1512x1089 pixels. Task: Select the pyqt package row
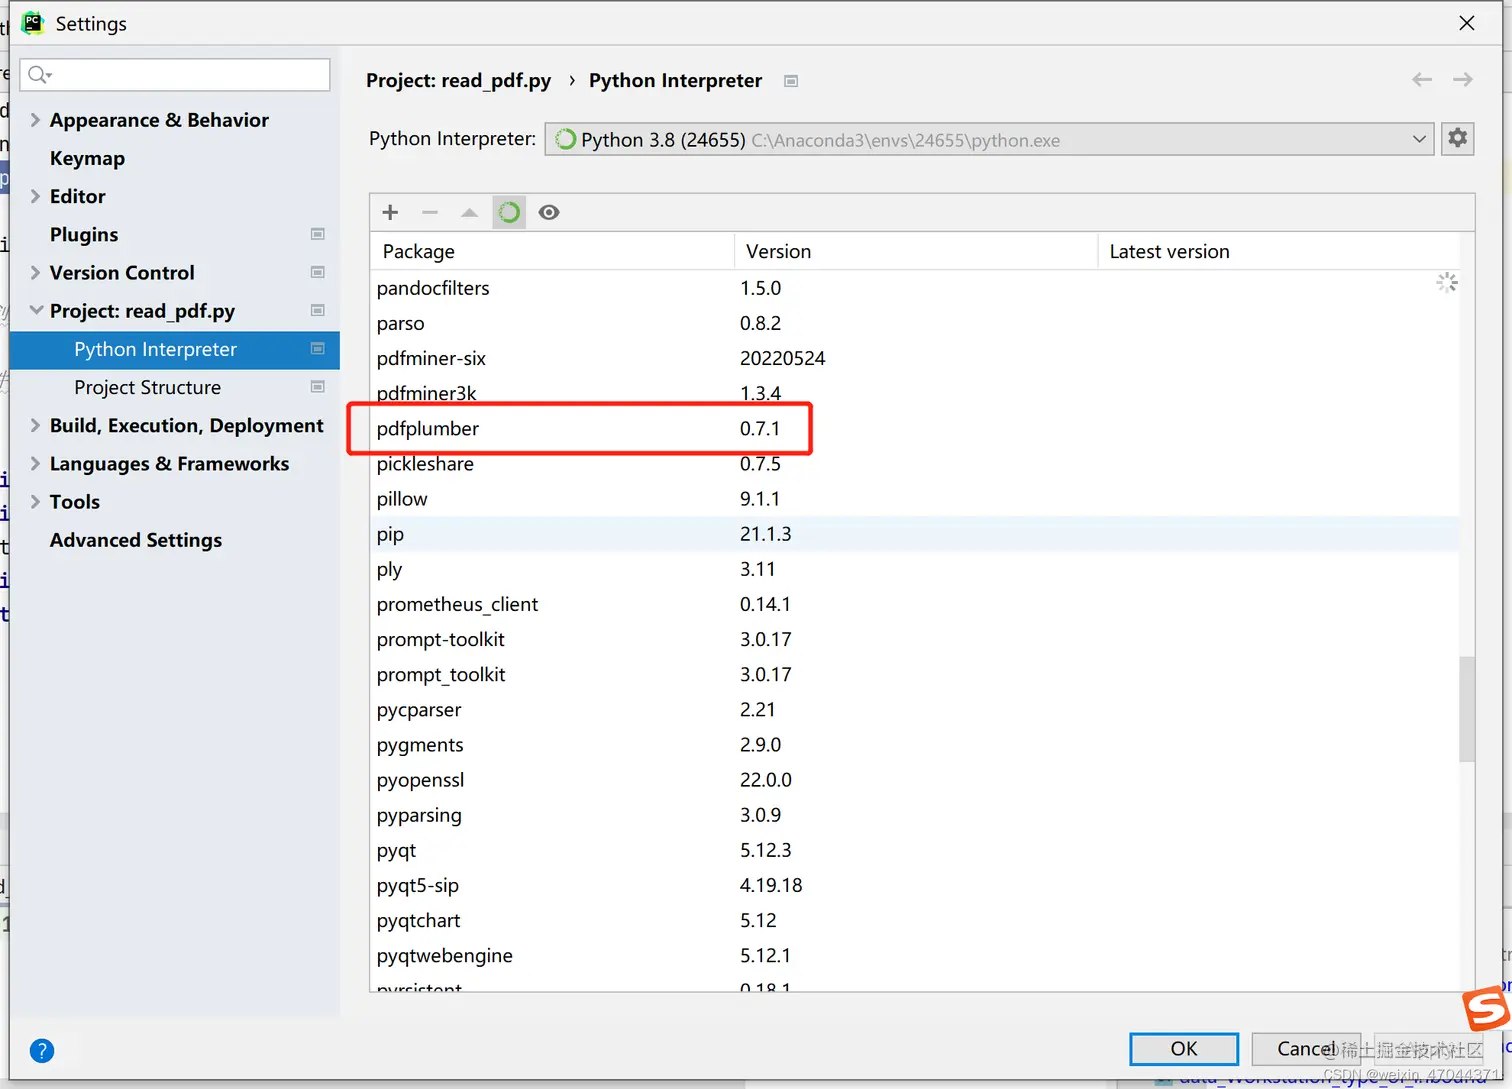[915, 850]
